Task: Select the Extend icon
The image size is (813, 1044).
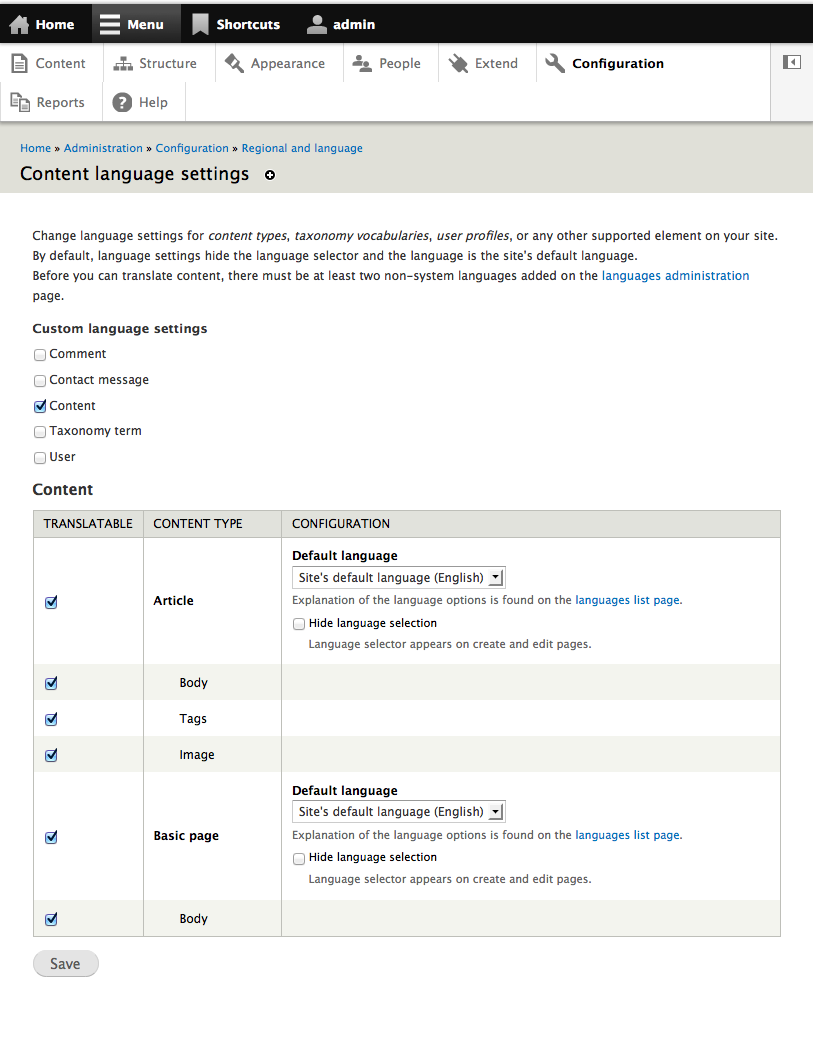Action: click(x=458, y=62)
